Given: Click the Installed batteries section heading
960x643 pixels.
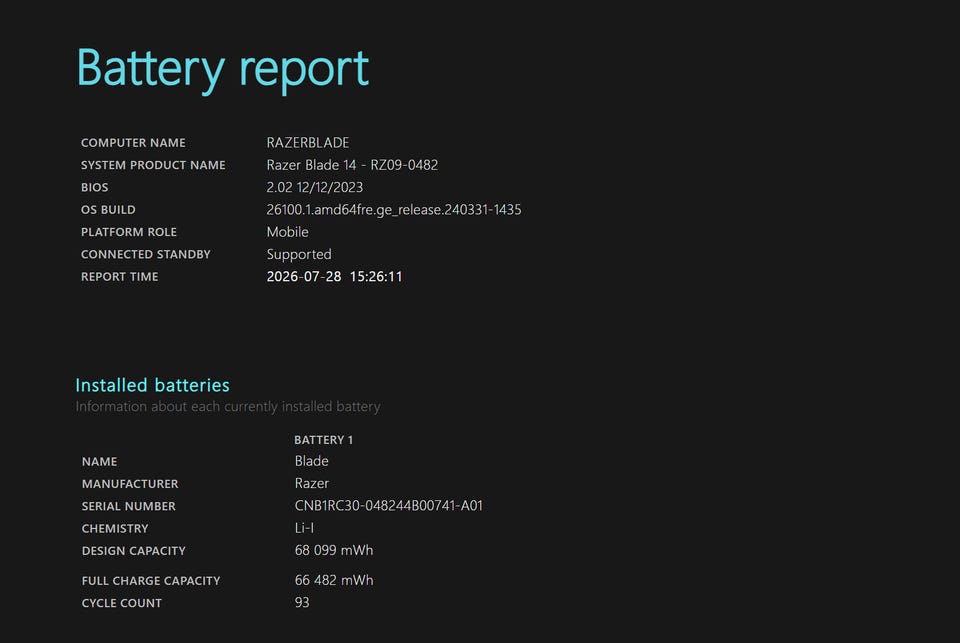Looking at the screenshot, I should pyautogui.click(x=152, y=385).
